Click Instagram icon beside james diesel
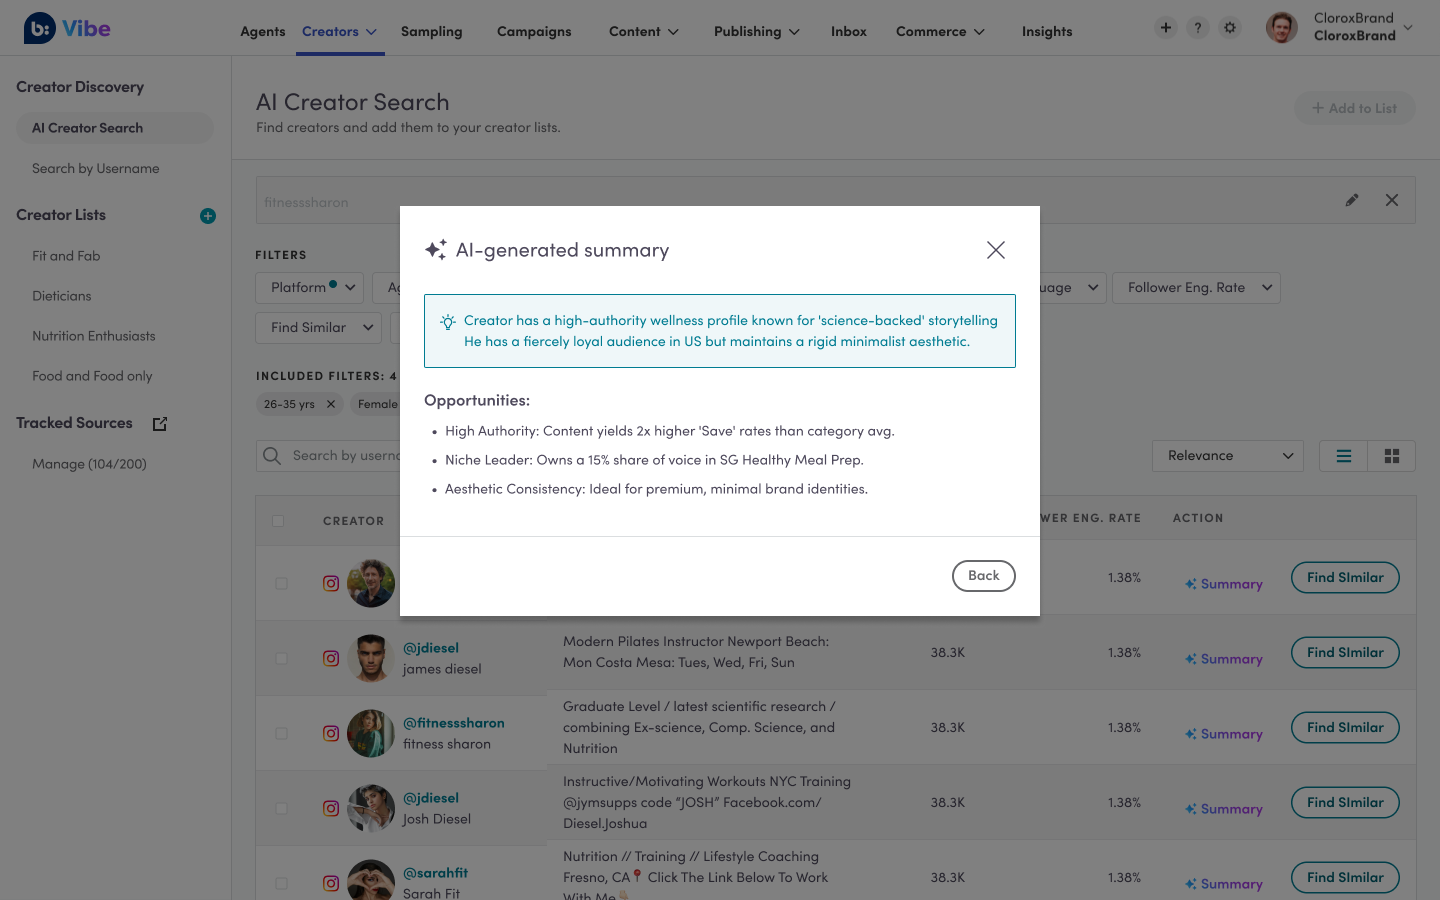The image size is (1440, 900). point(331,658)
